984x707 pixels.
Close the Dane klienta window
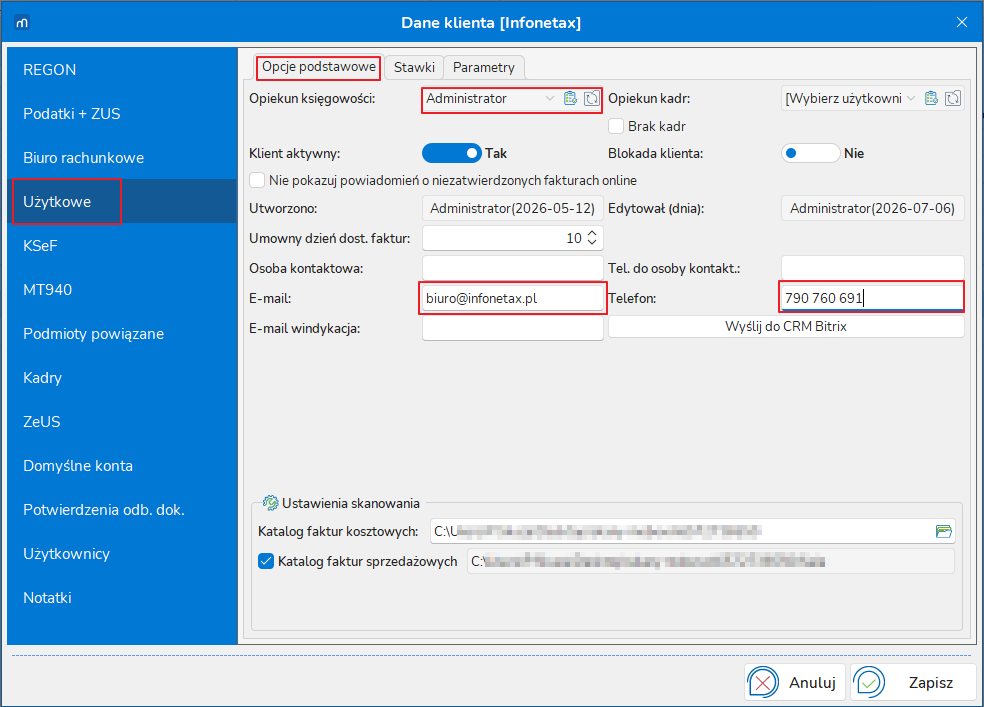coord(961,23)
